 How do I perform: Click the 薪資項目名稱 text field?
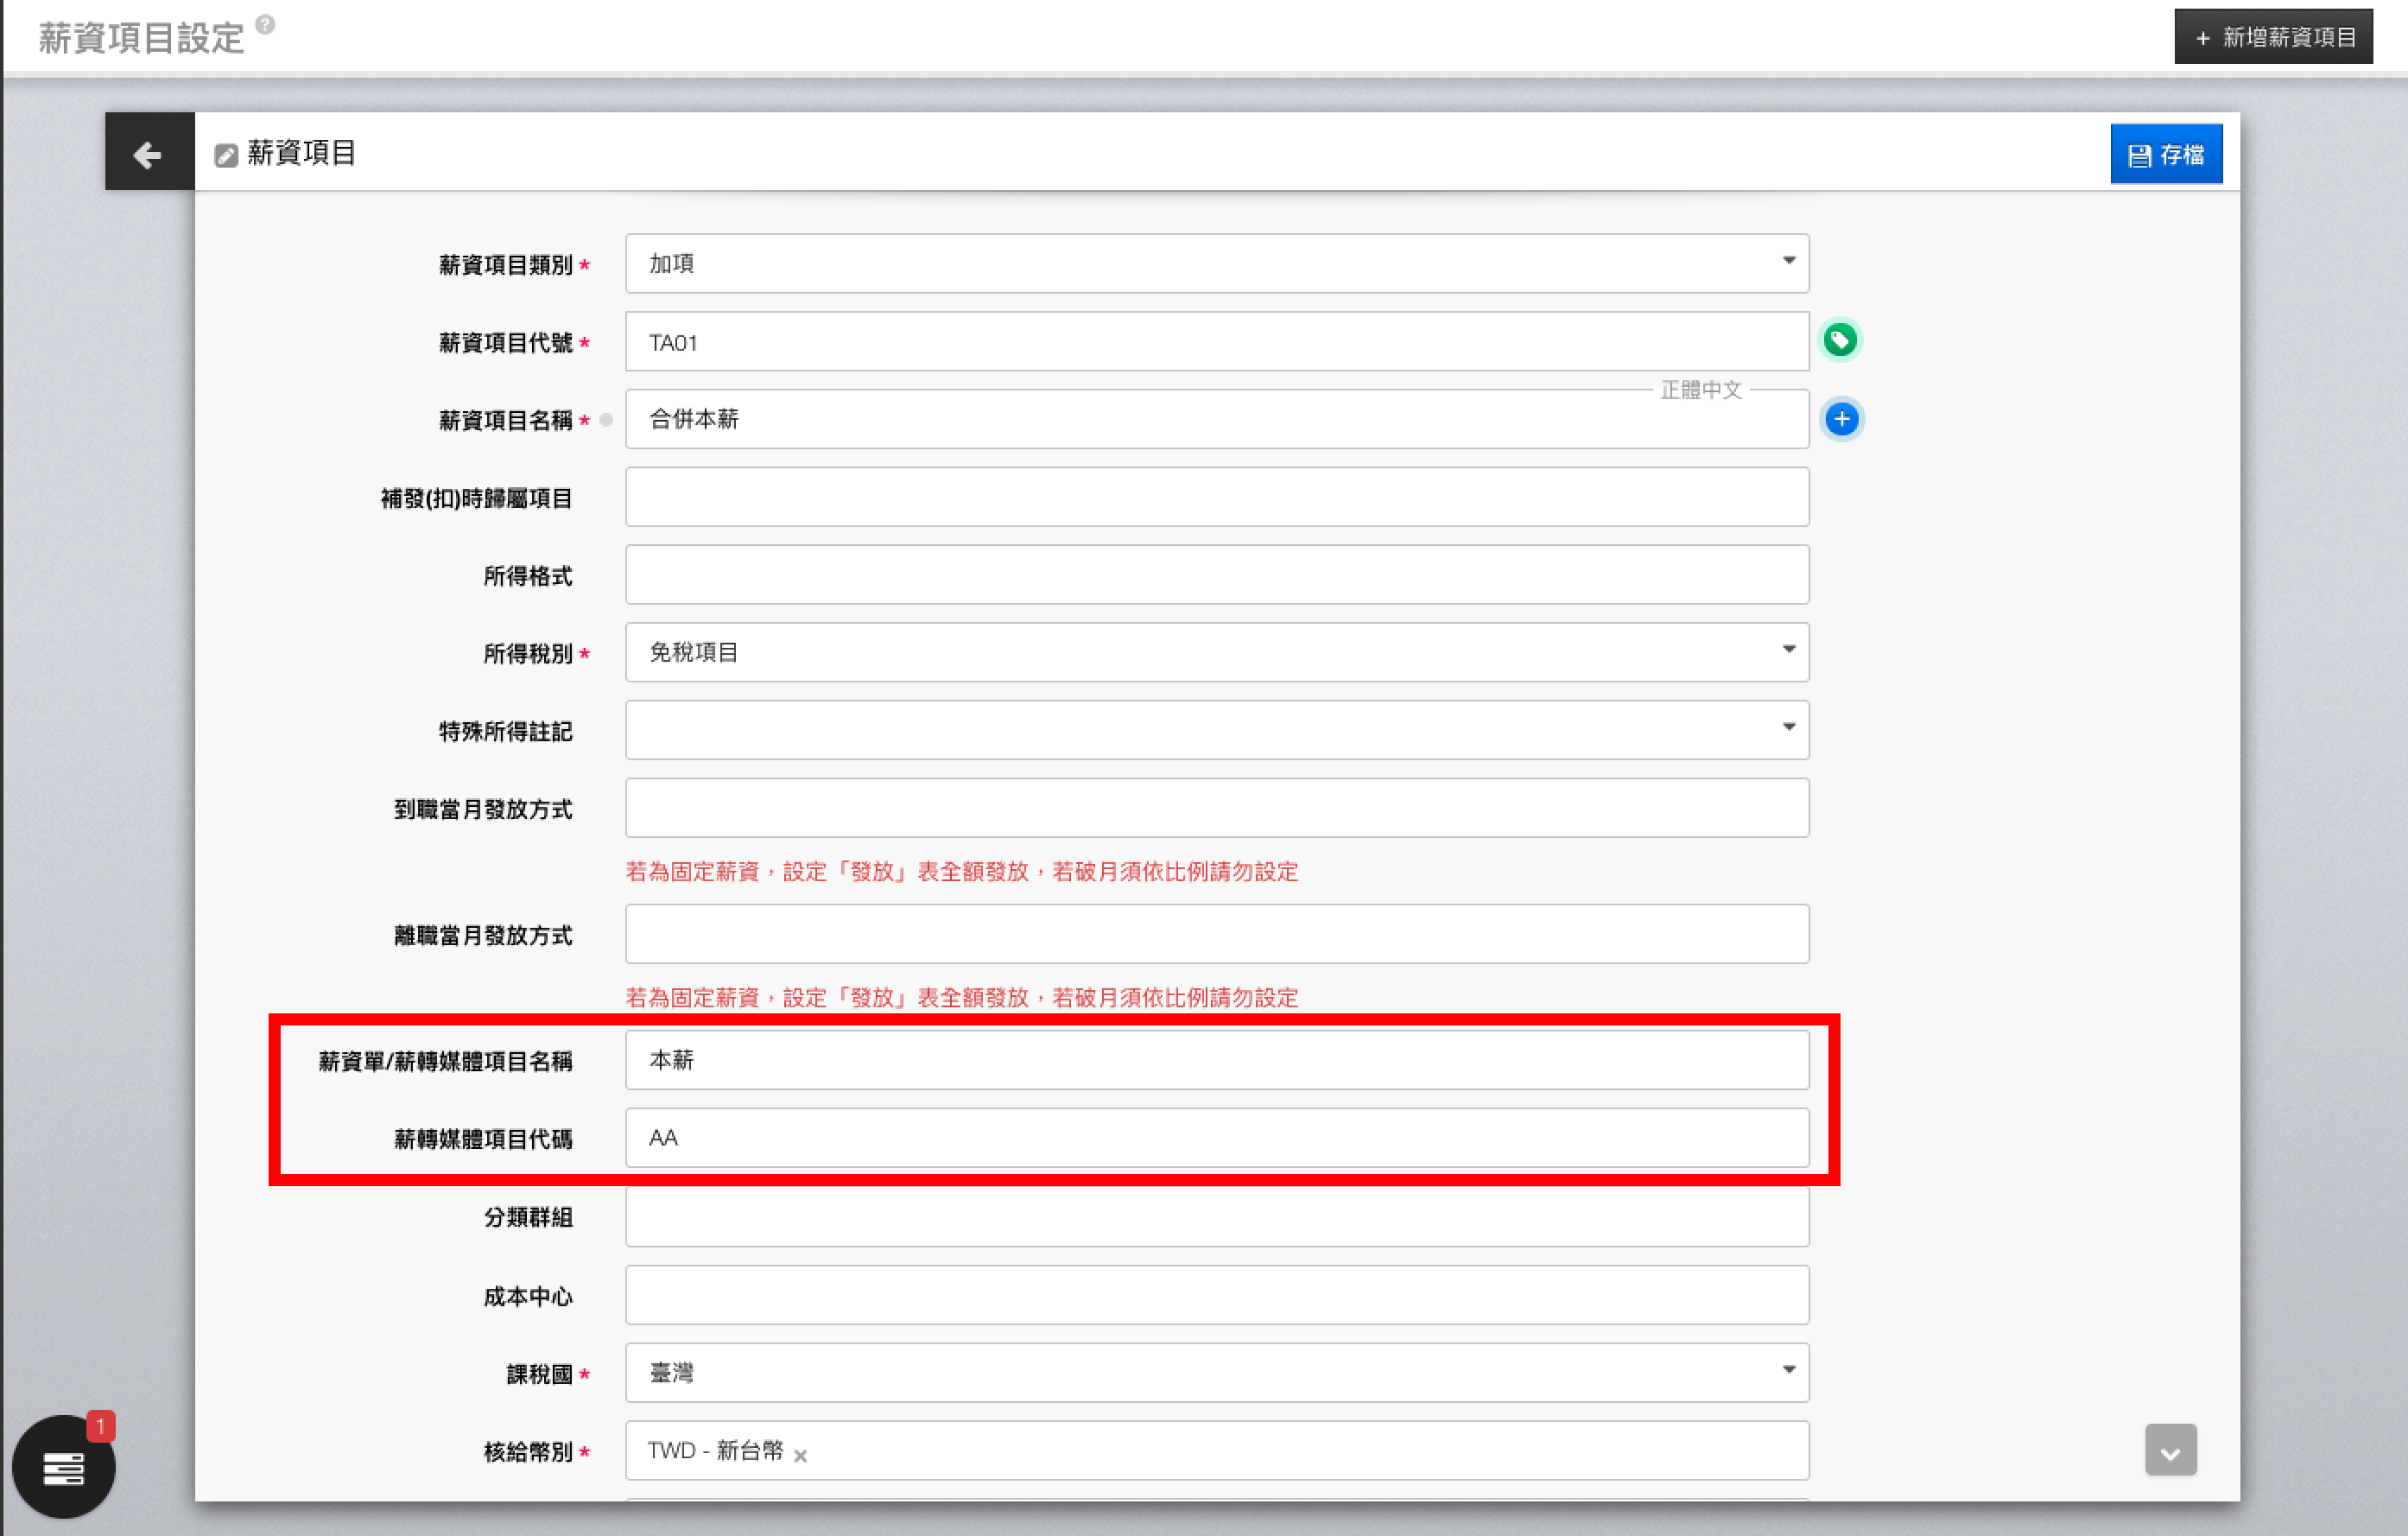(1140, 420)
